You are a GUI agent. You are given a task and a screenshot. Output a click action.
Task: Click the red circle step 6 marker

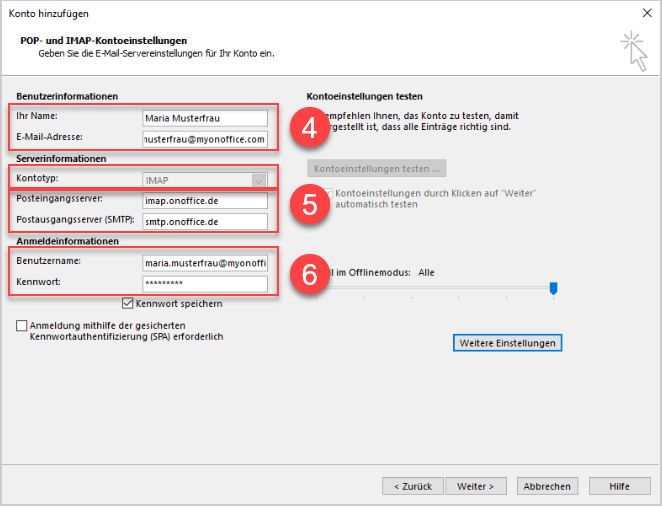click(x=309, y=274)
